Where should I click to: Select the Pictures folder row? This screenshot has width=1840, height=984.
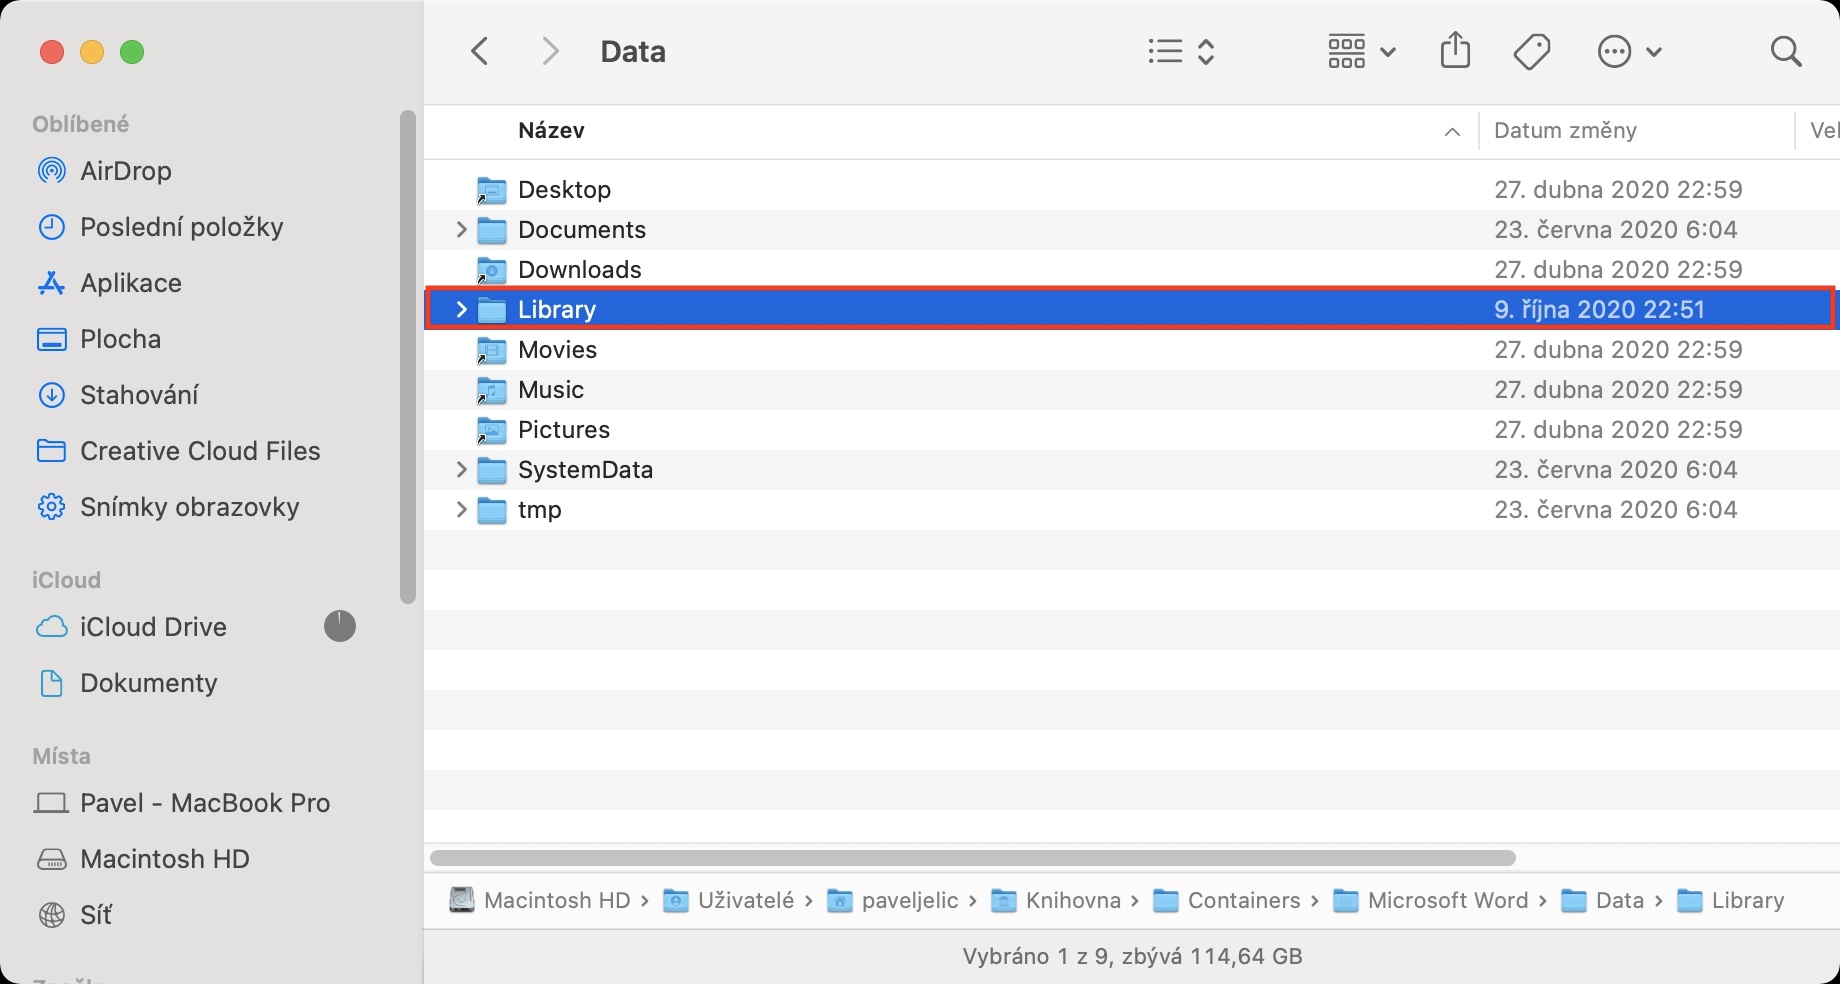[x=564, y=430]
